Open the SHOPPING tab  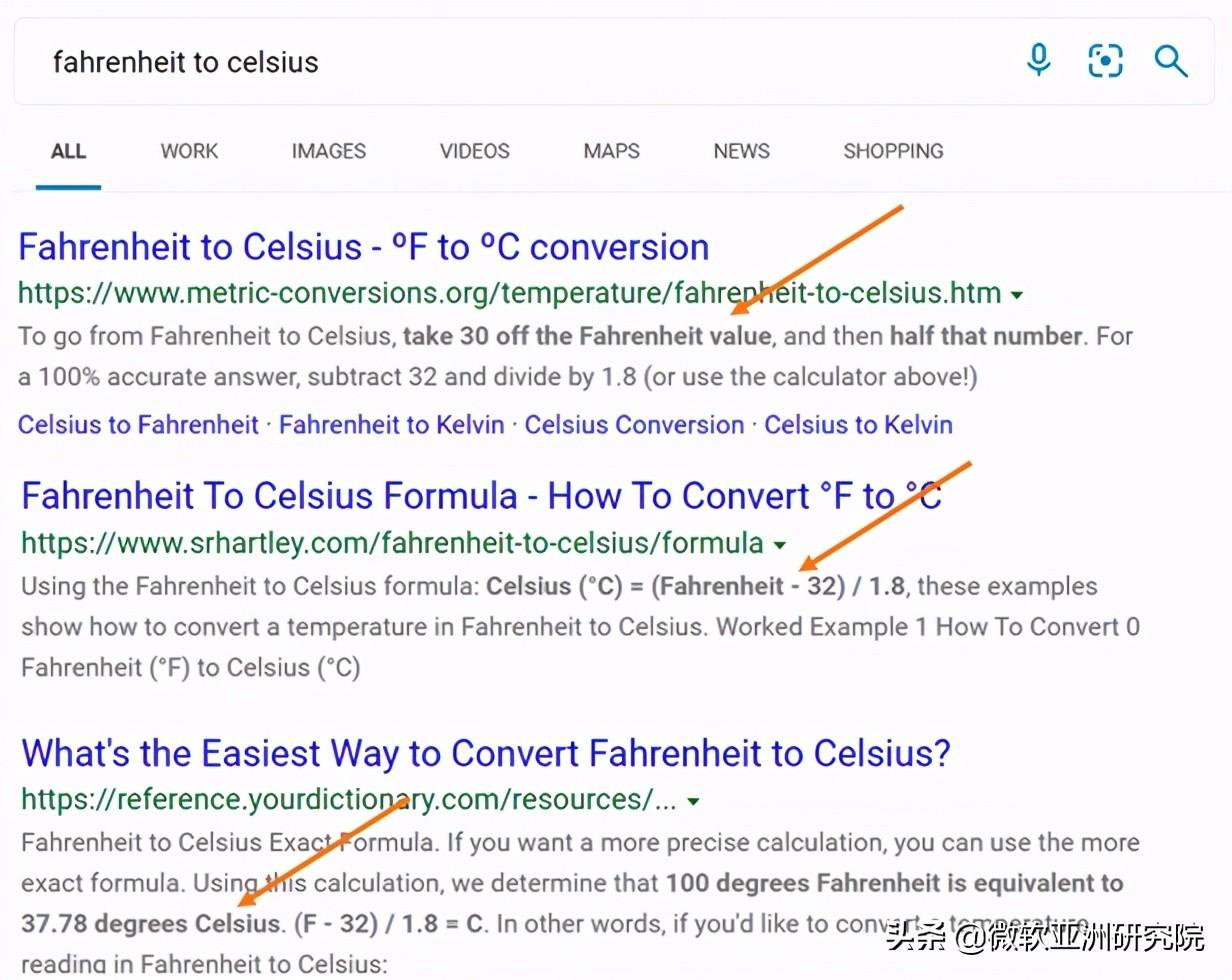(893, 151)
